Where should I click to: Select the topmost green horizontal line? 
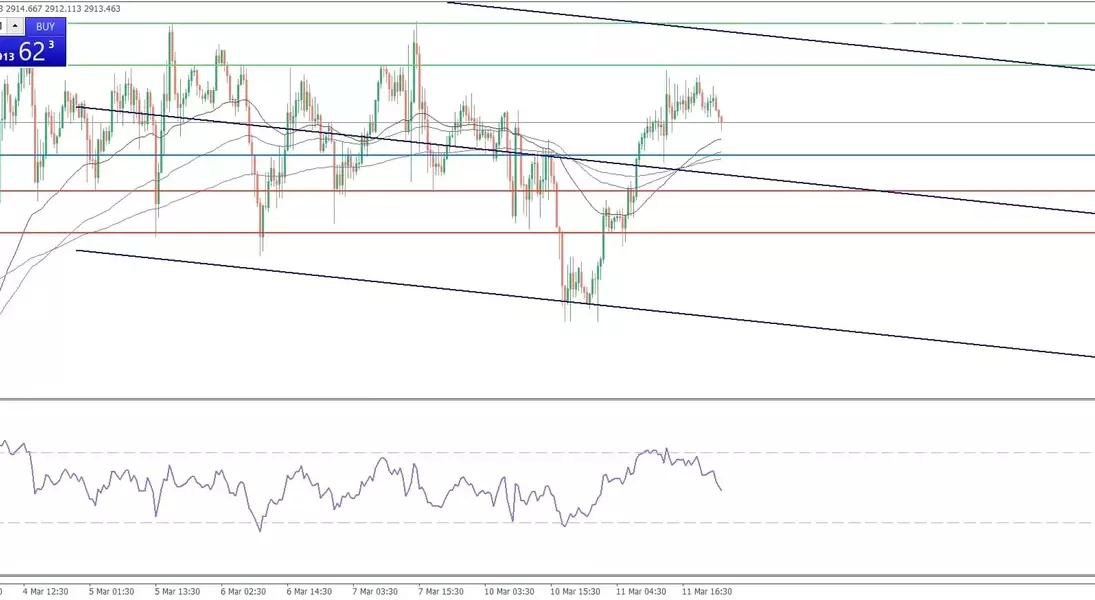point(800,23)
